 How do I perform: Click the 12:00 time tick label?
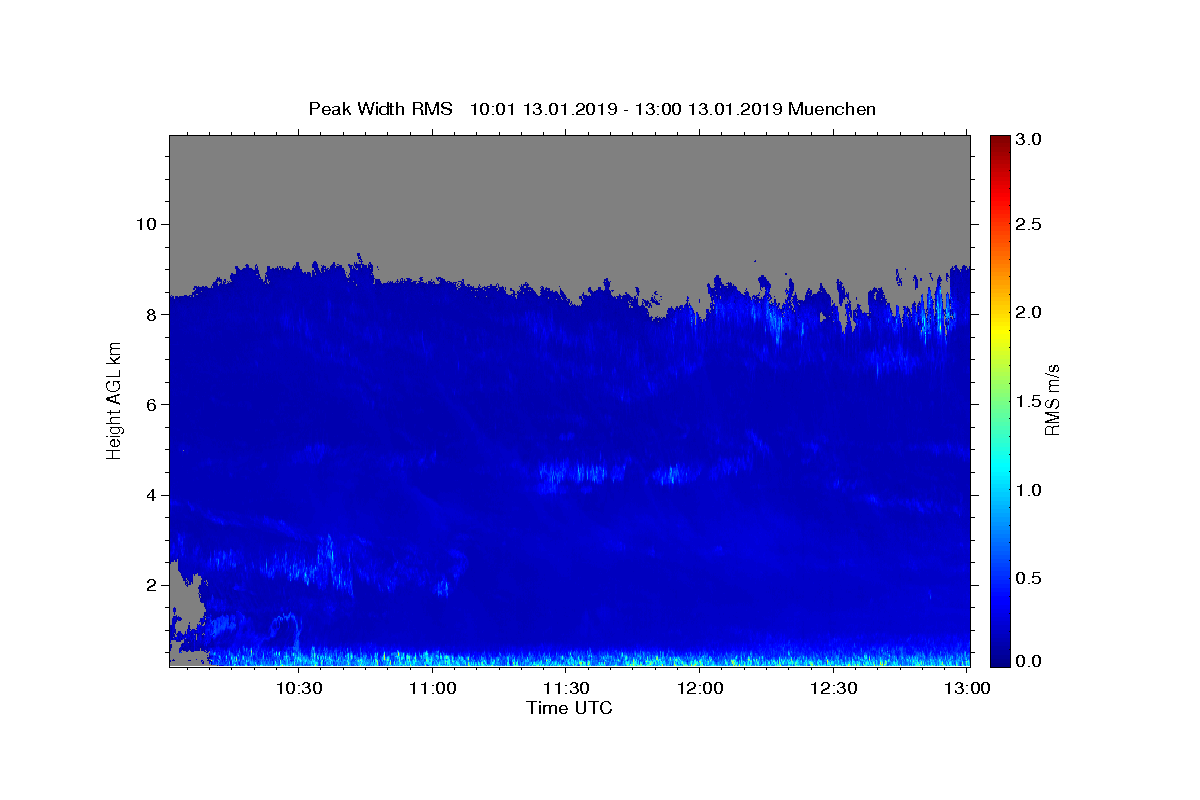click(x=700, y=688)
